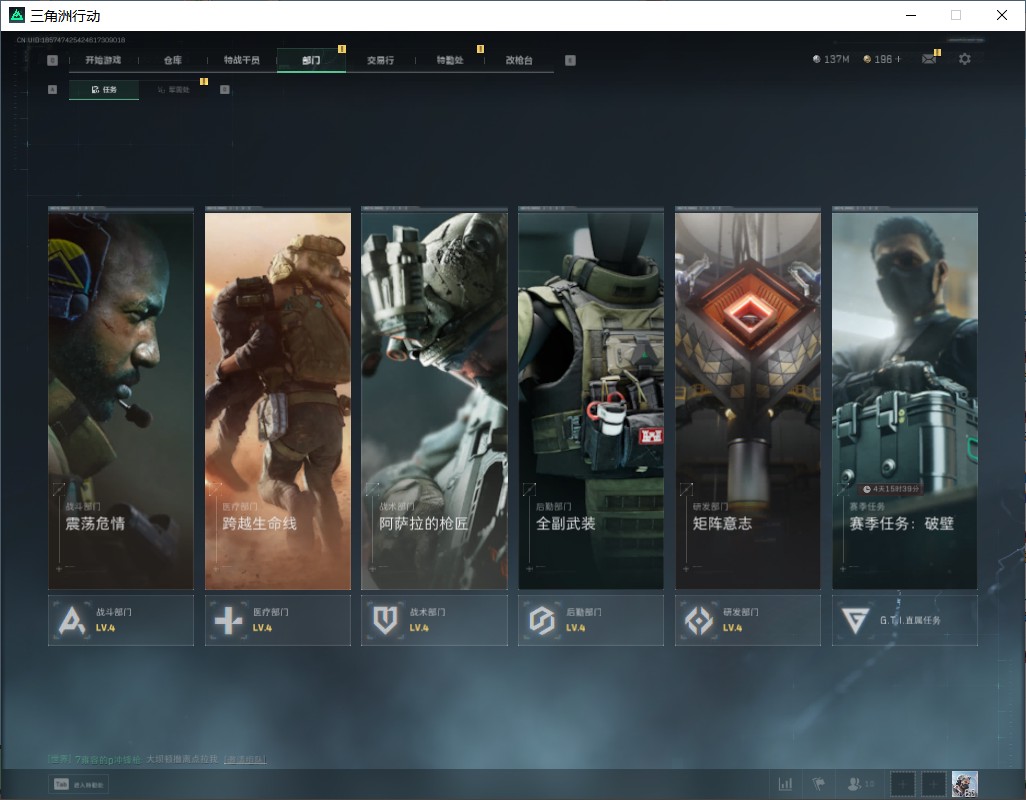Click the next-tab key icon right of 改枪台
The width and height of the screenshot is (1026, 800).
[x=570, y=60]
